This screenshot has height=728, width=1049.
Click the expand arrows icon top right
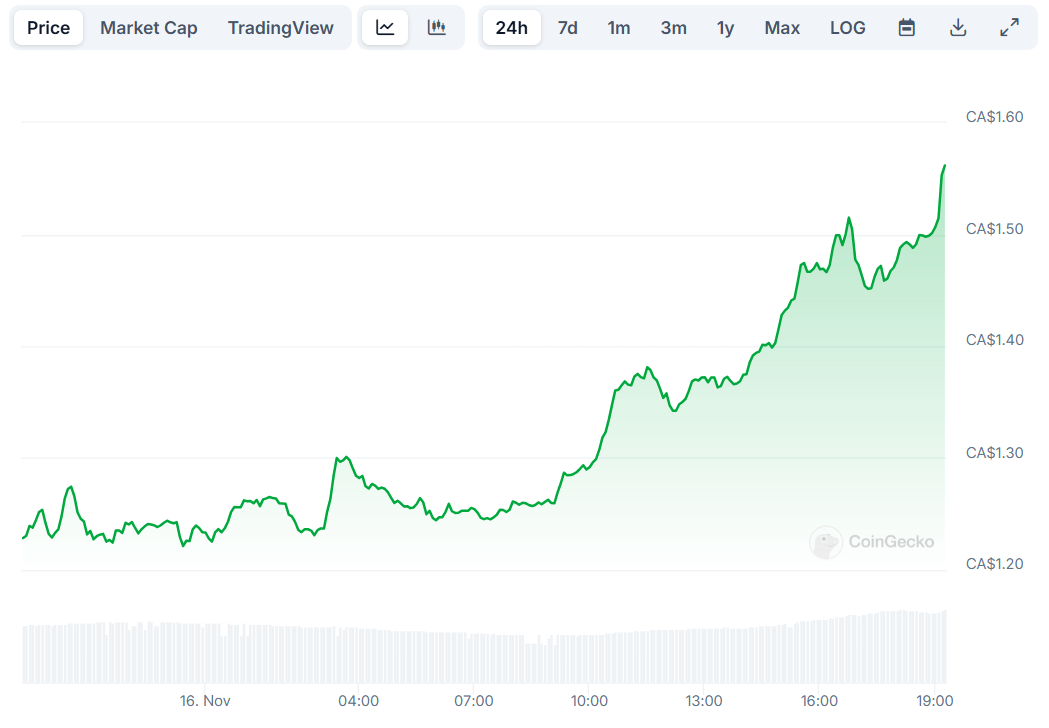coord(1010,27)
